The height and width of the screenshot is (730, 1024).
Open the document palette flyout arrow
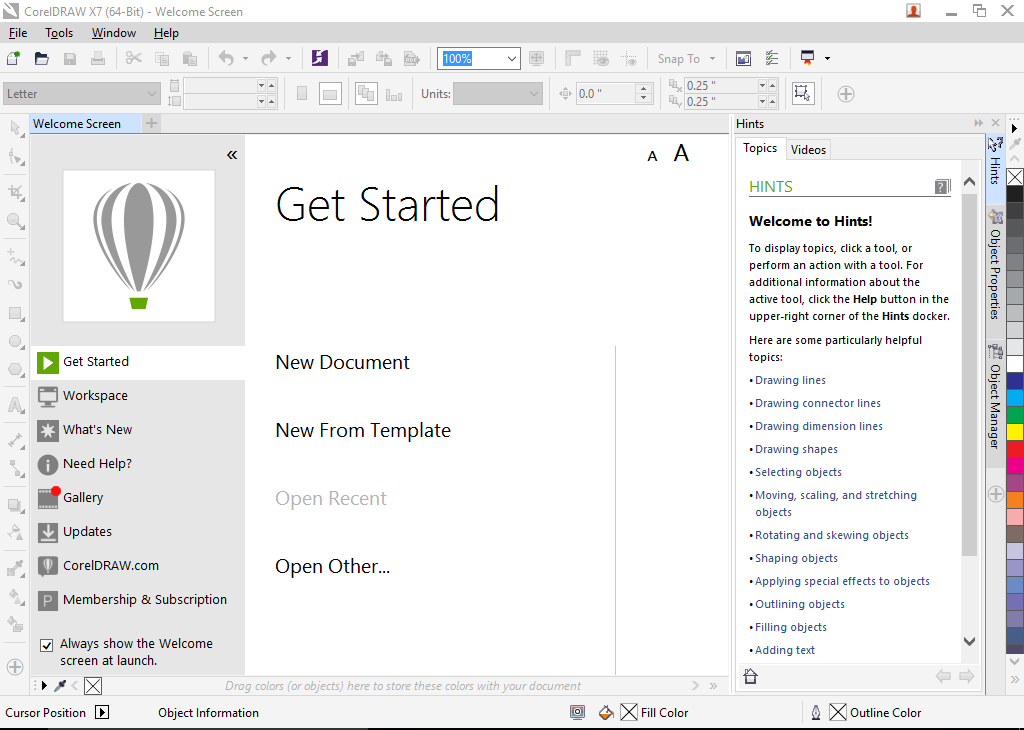coord(44,686)
